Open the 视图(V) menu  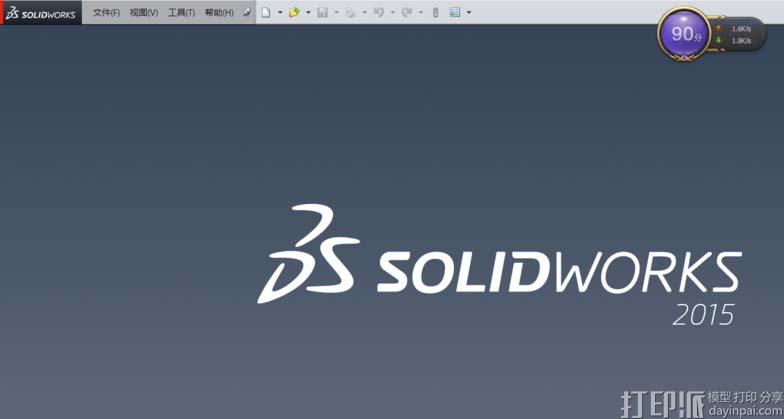click(143, 13)
